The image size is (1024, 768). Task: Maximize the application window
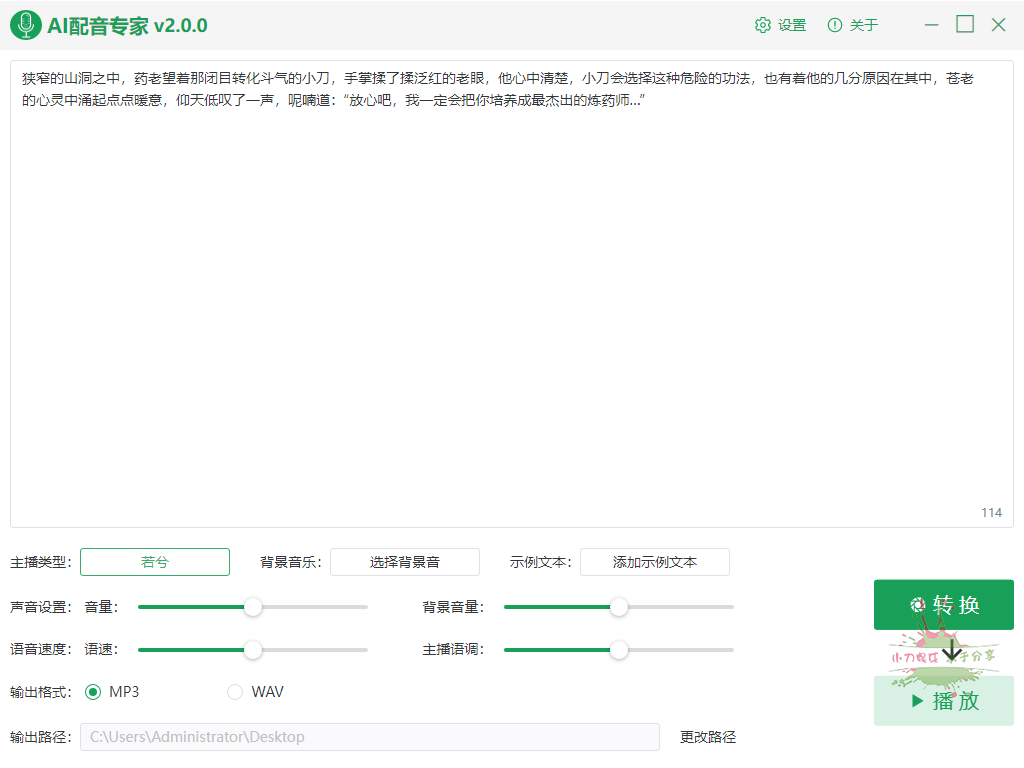click(965, 25)
